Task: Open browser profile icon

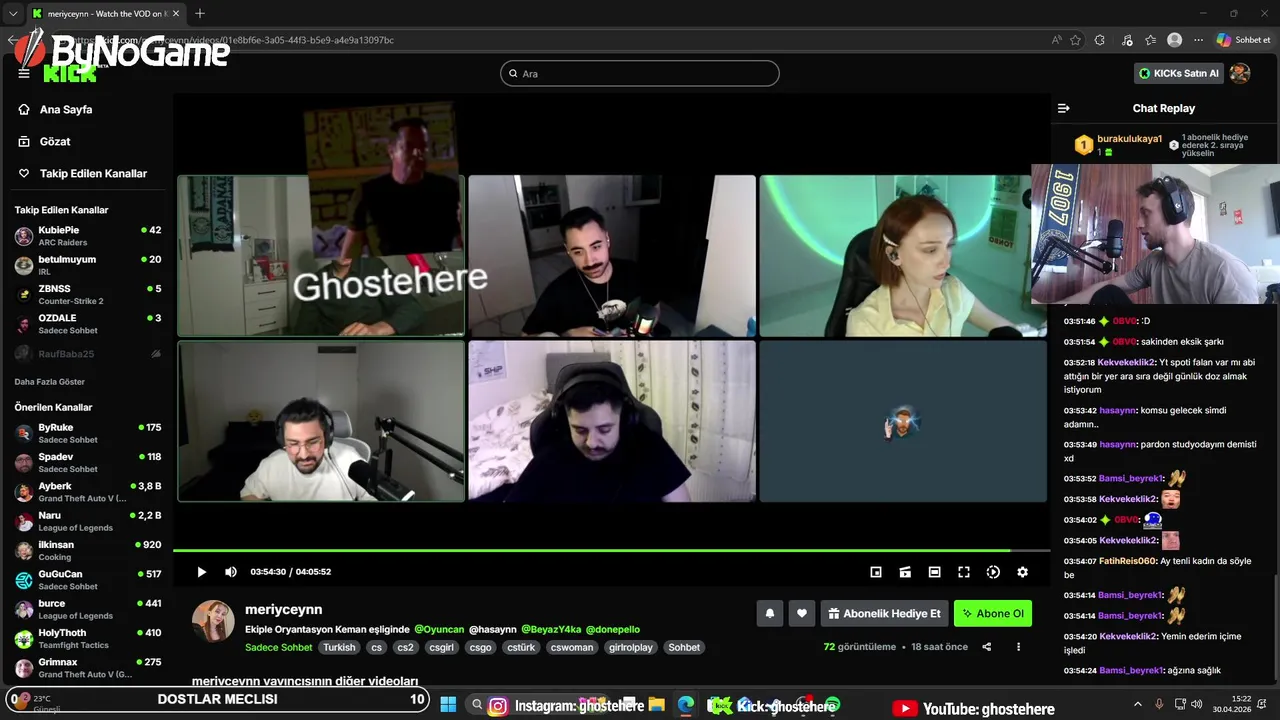Action: pyautogui.click(x=1175, y=40)
